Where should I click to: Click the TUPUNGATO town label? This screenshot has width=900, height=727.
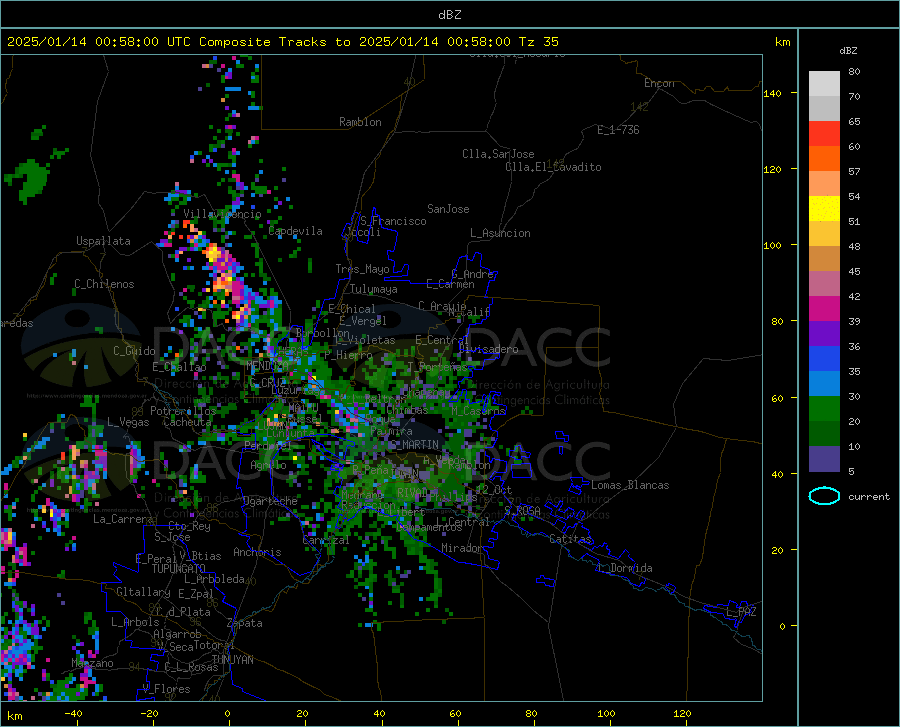coord(179,569)
